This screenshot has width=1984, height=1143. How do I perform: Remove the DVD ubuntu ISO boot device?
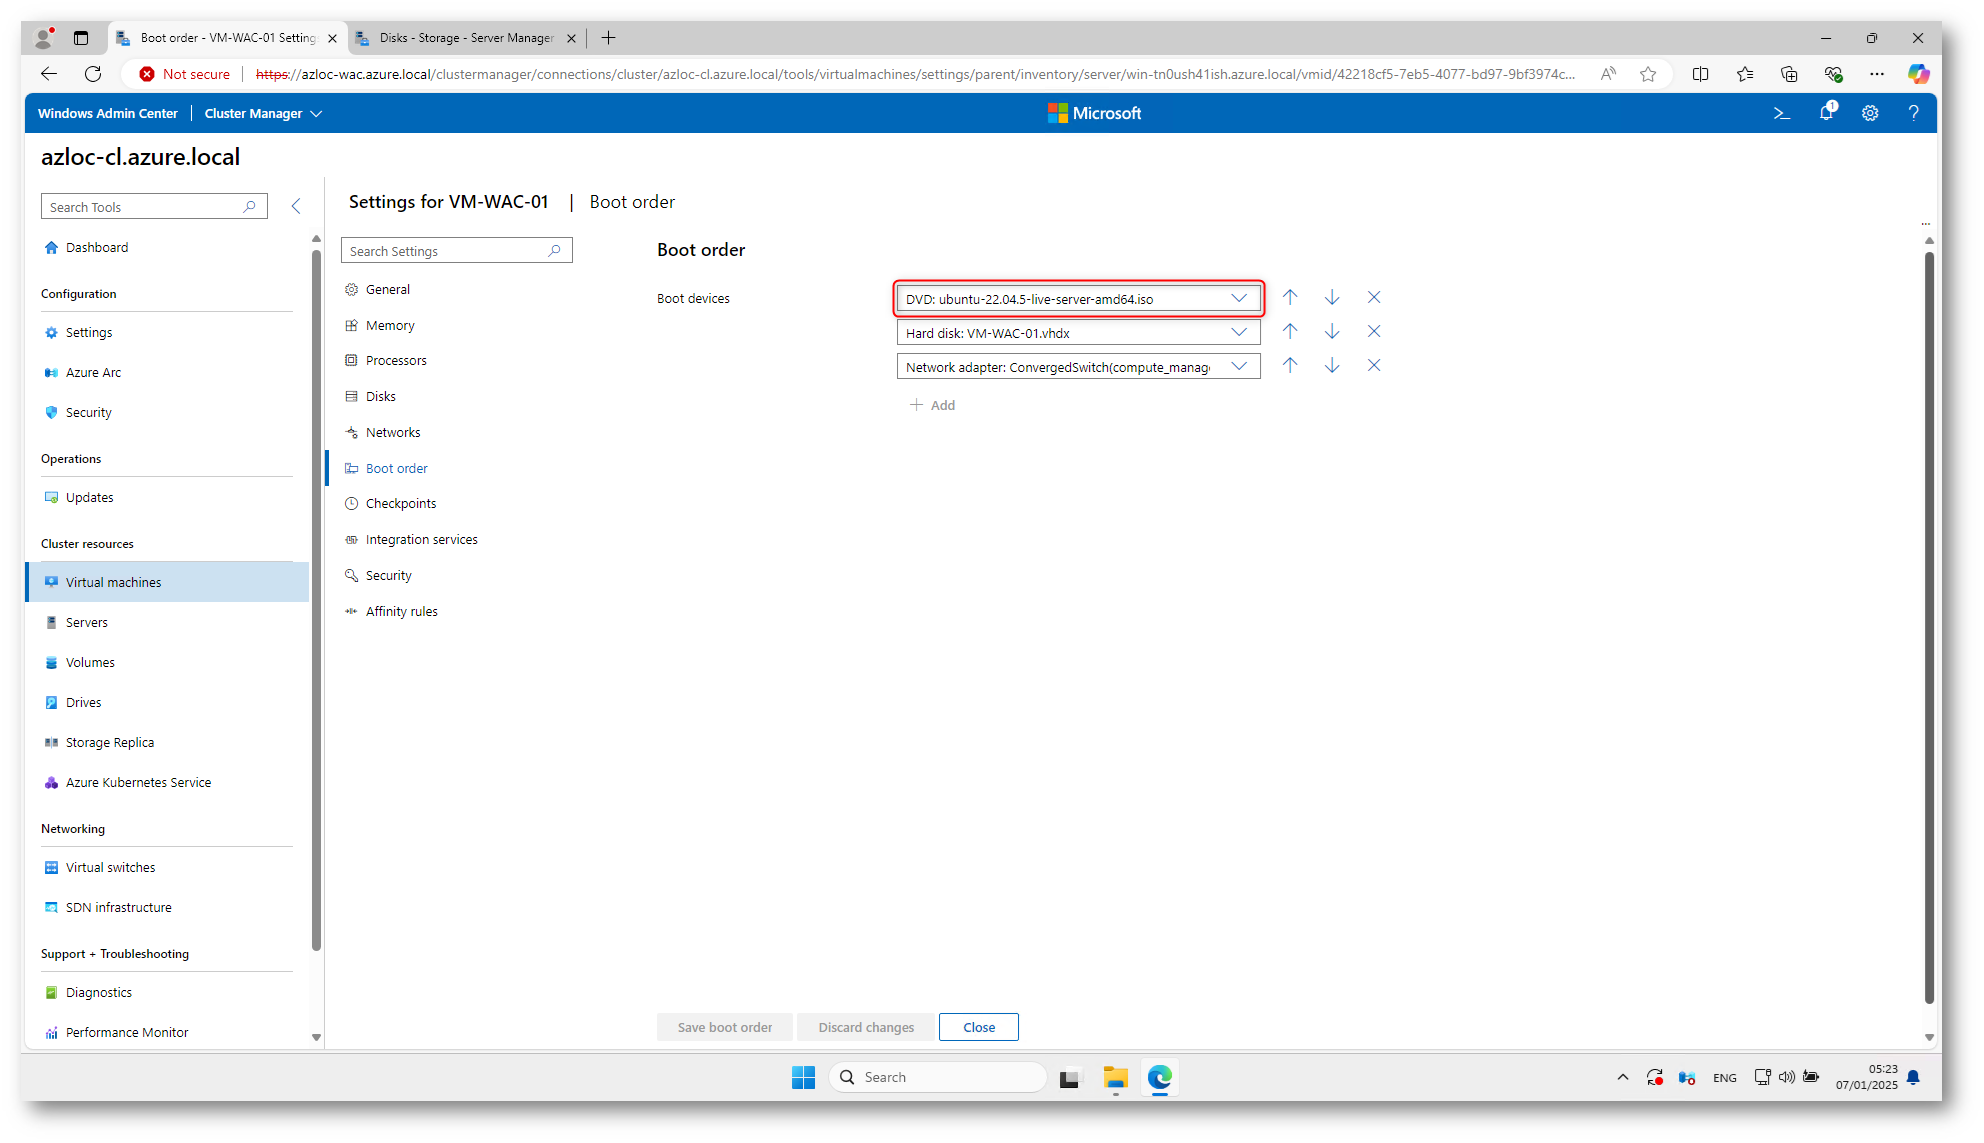pos(1374,298)
